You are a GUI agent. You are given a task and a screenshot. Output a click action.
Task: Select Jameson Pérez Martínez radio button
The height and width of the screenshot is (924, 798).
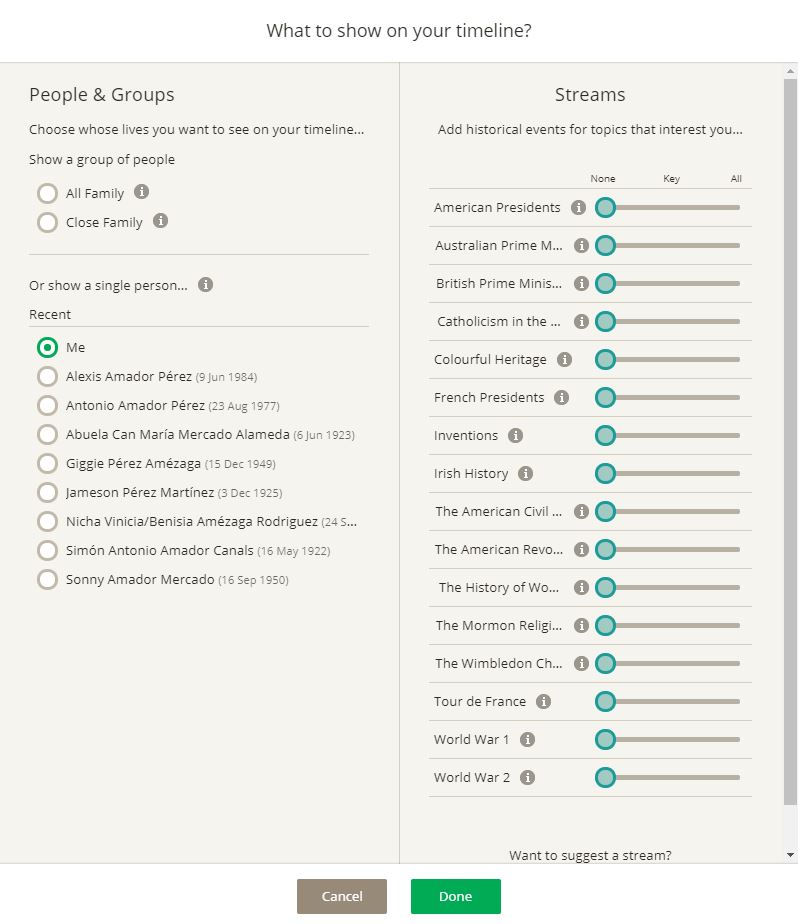47,492
